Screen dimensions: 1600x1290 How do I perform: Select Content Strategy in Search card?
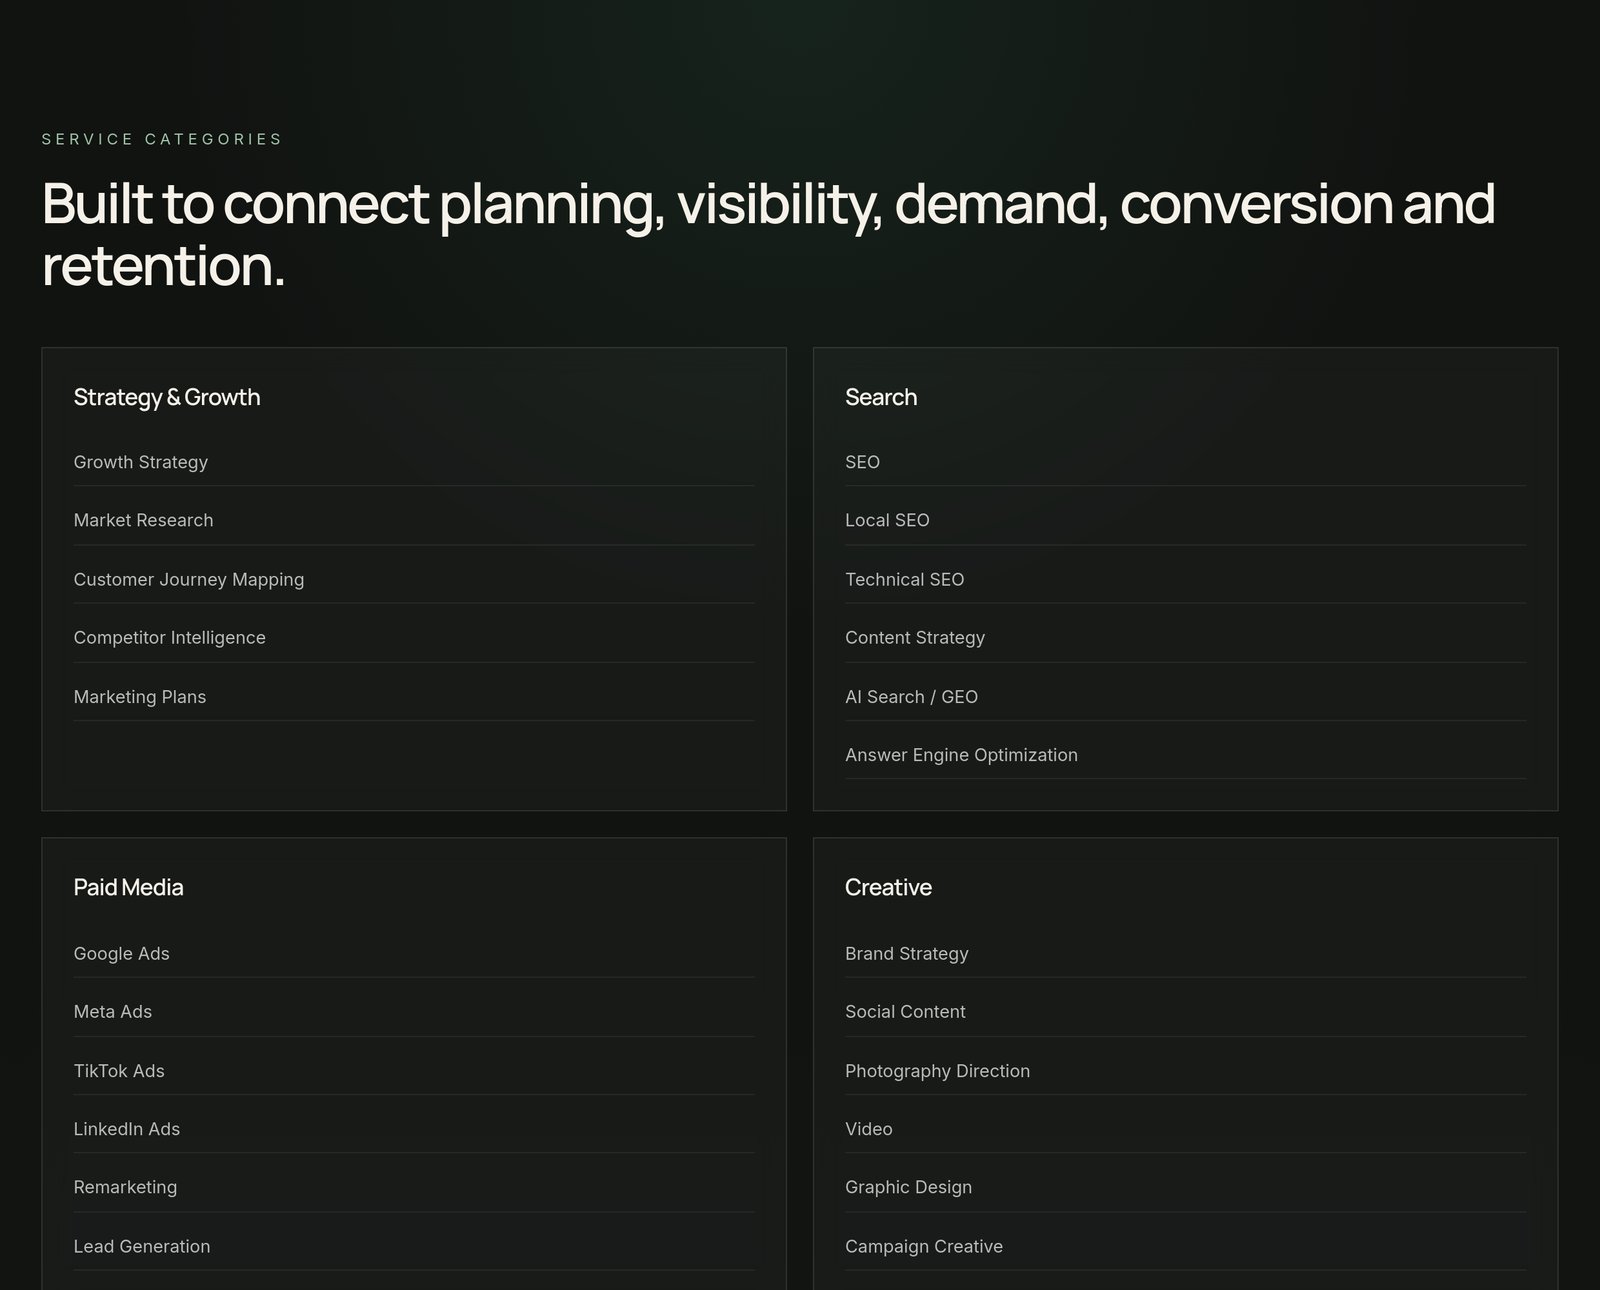pos(1185,637)
